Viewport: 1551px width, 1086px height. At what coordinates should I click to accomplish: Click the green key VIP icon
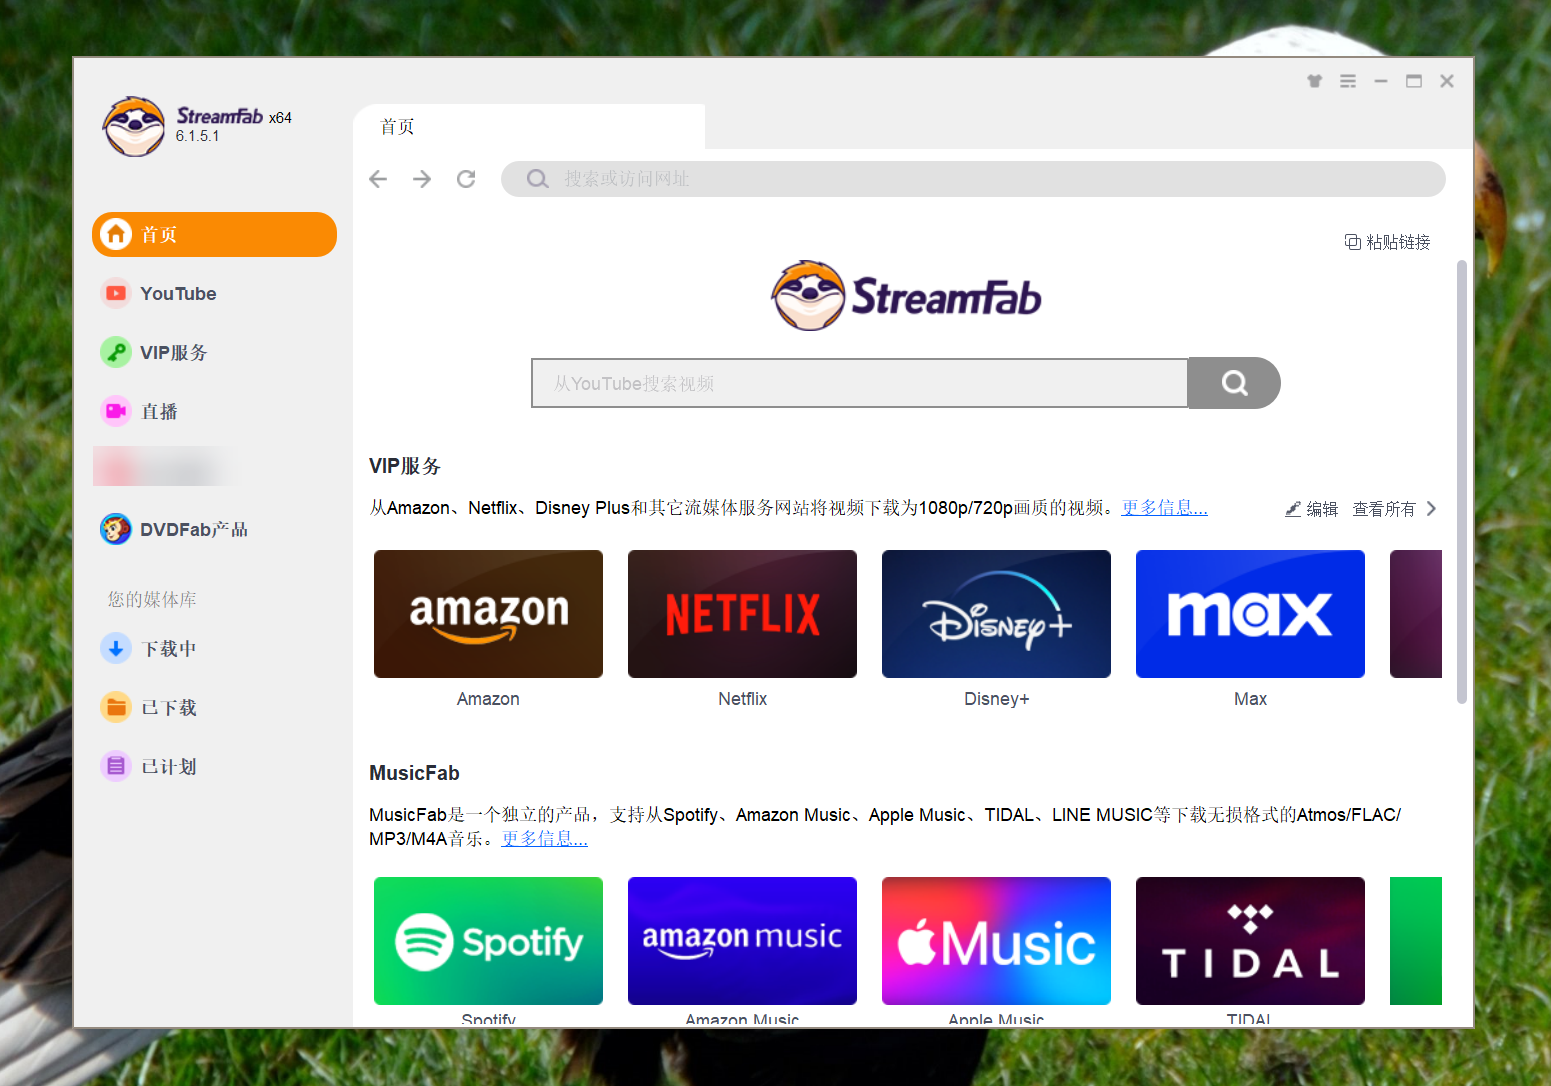click(x=116, y=352)
